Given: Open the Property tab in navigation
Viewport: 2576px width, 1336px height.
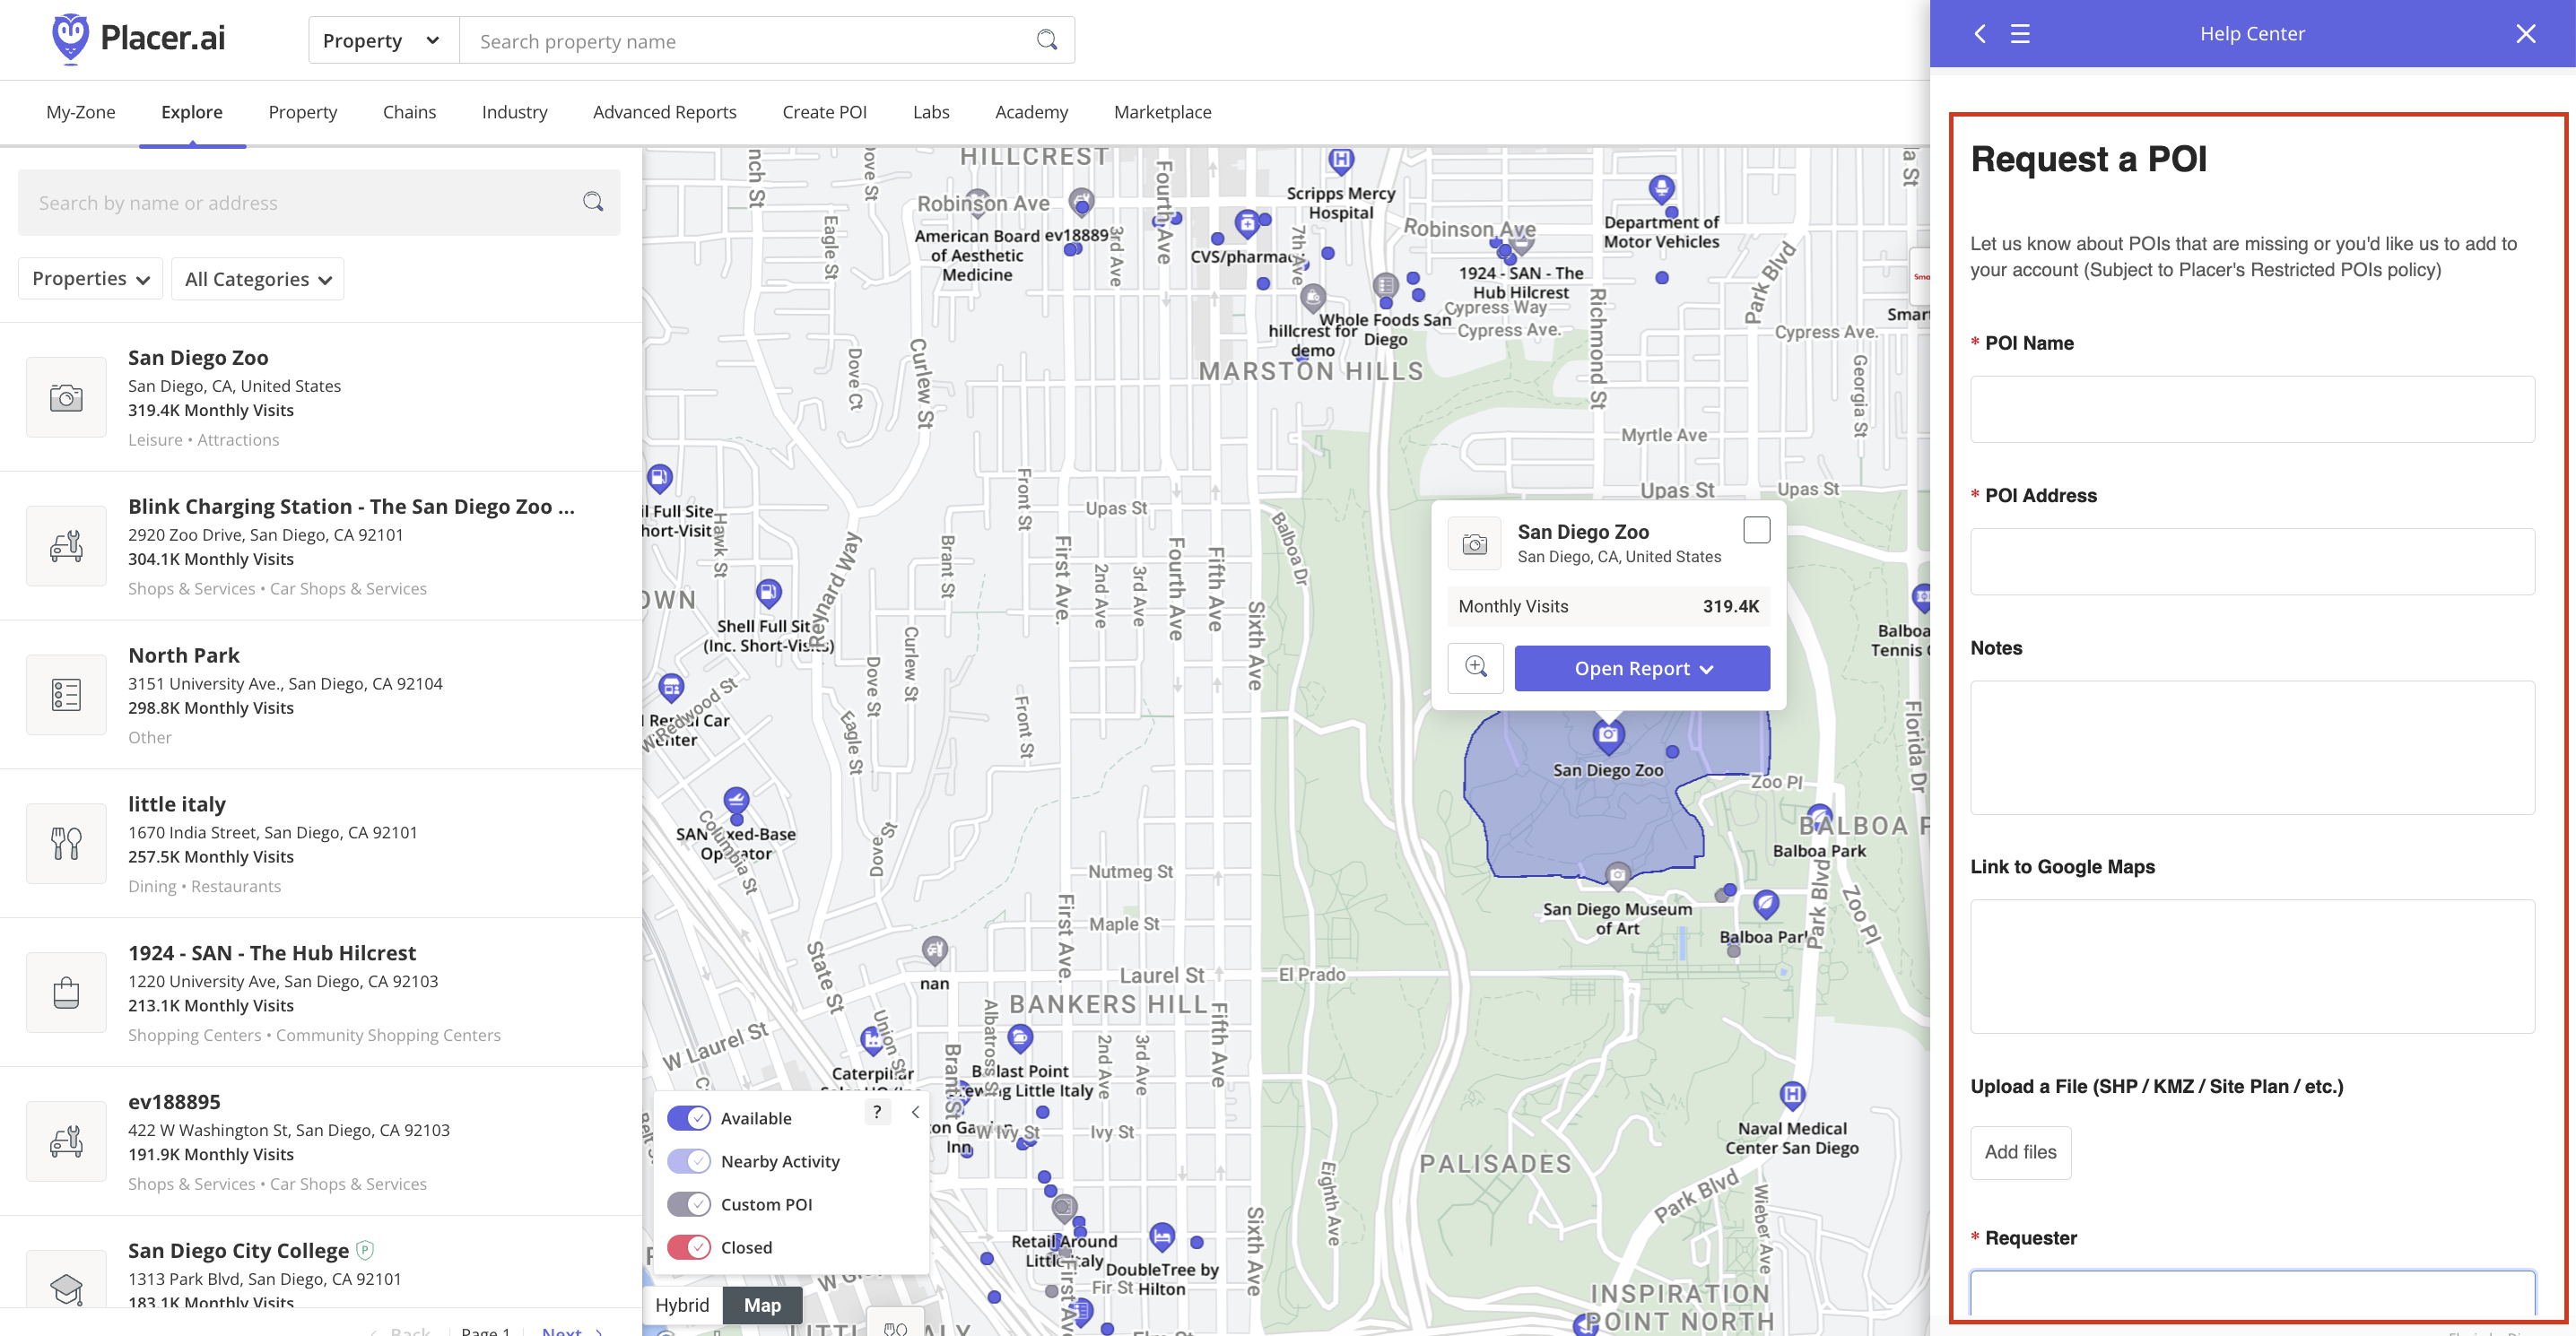Looking at the screenshot, I should 302,112.
